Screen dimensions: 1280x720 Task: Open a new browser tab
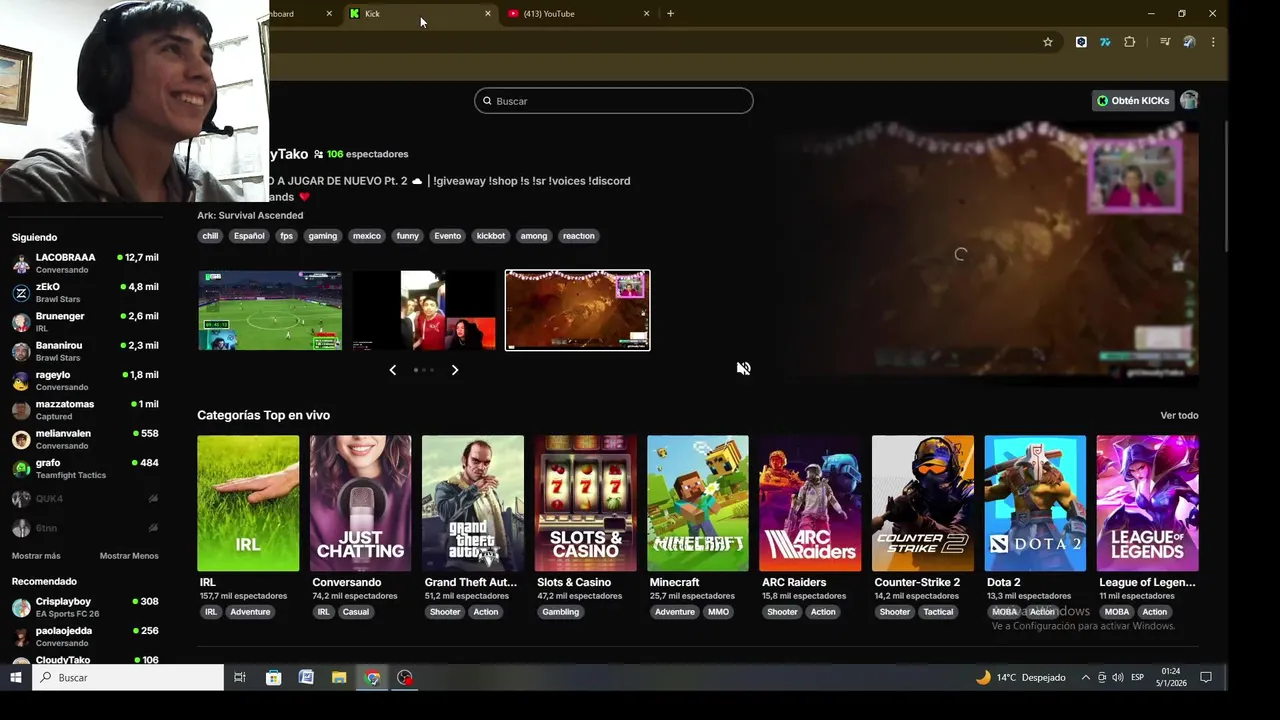coord(670,14)
